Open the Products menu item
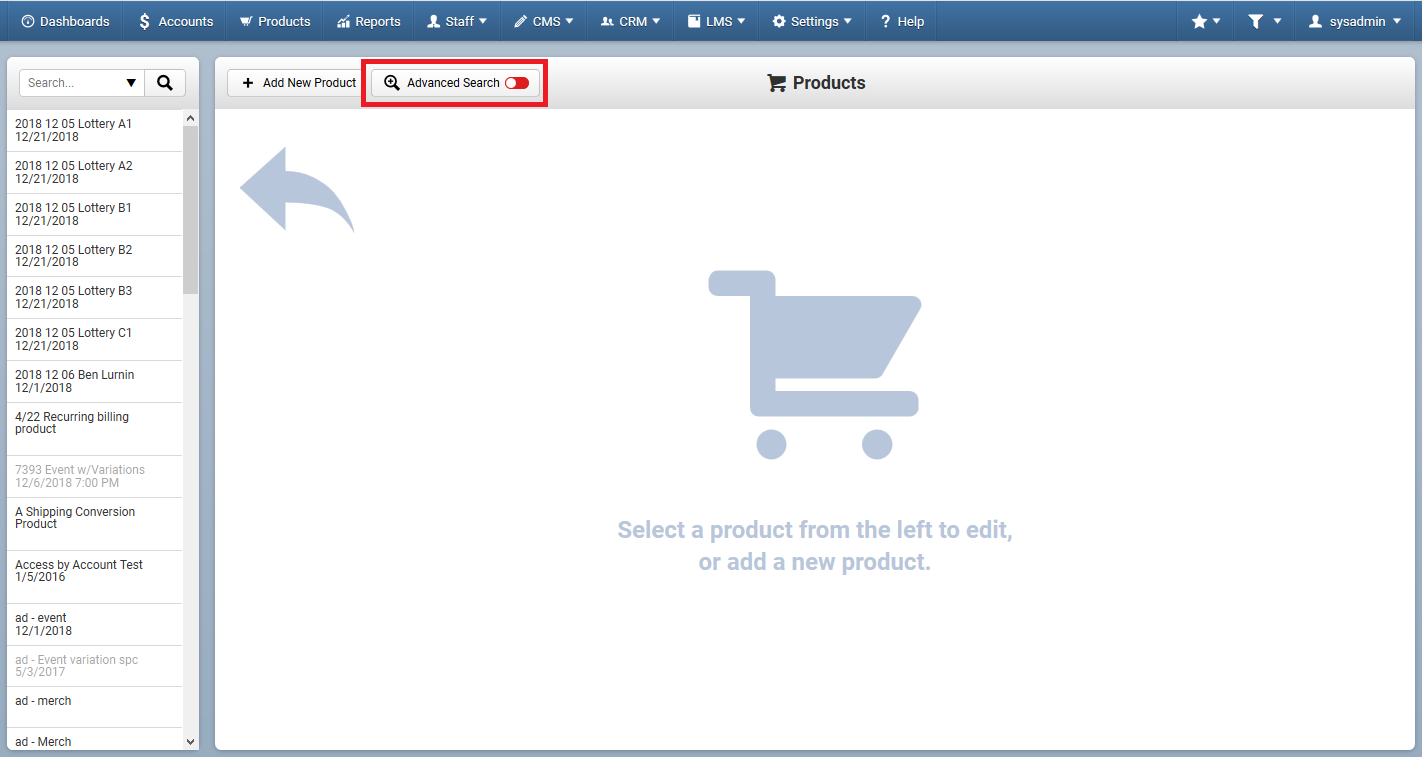 pyautogui.click(x=275, y=21)
